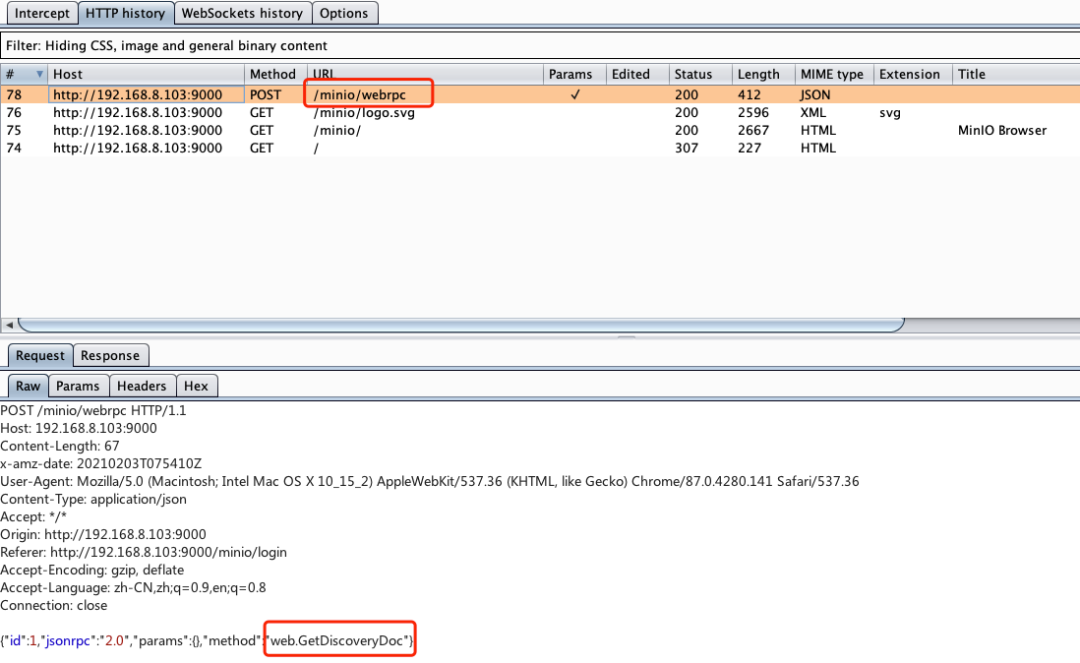Click the Params checkmark in row 78
This screenshot has width=1080, height=663.
(574, 95)
